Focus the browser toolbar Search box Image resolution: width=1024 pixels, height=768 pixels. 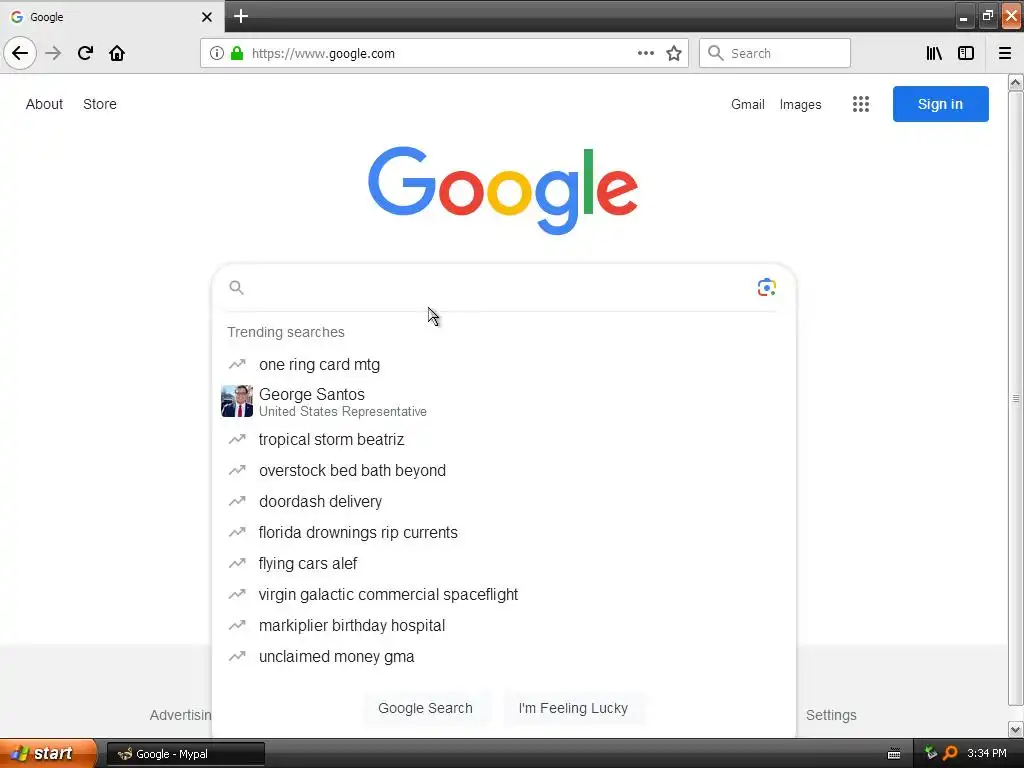point(775,53)
